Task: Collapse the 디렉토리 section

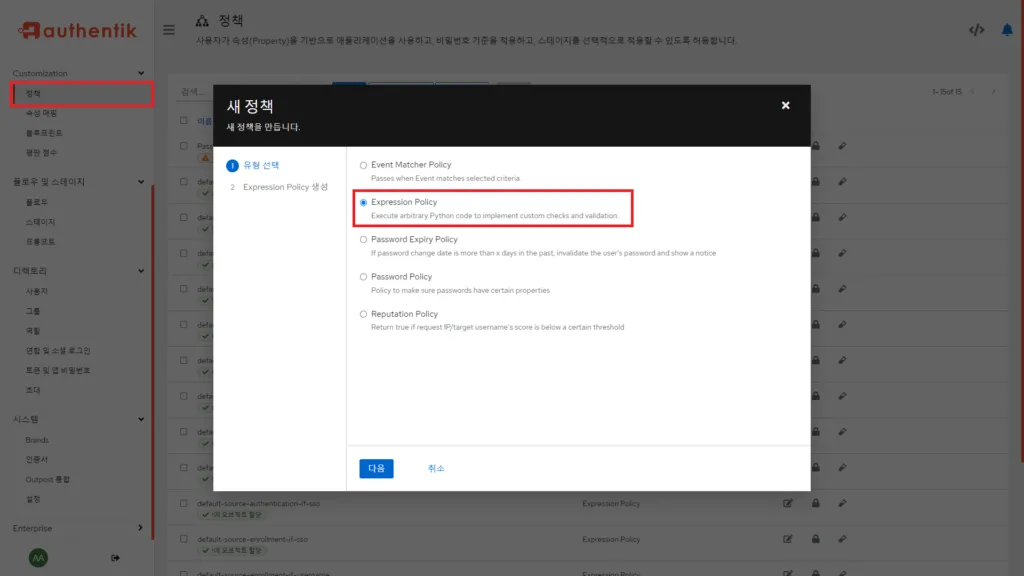Action: point(139,270)
